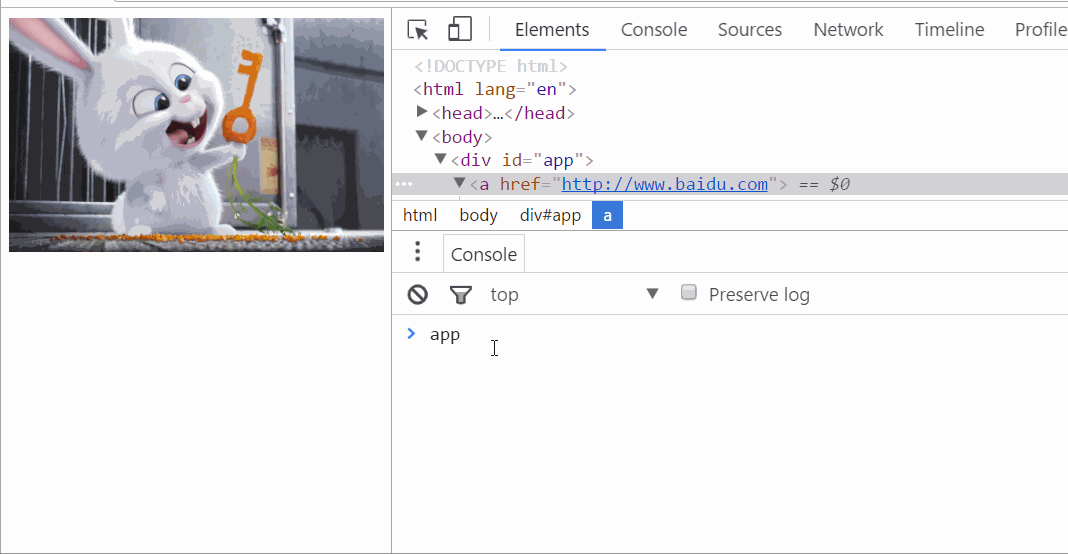Select the Console drawer tab
Screen dimensions: 1068x554
(x=484, y=254)
